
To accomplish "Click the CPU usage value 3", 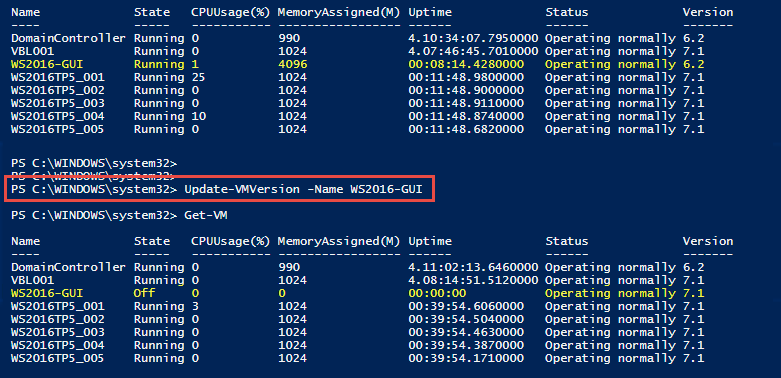I will click(195, 306).
